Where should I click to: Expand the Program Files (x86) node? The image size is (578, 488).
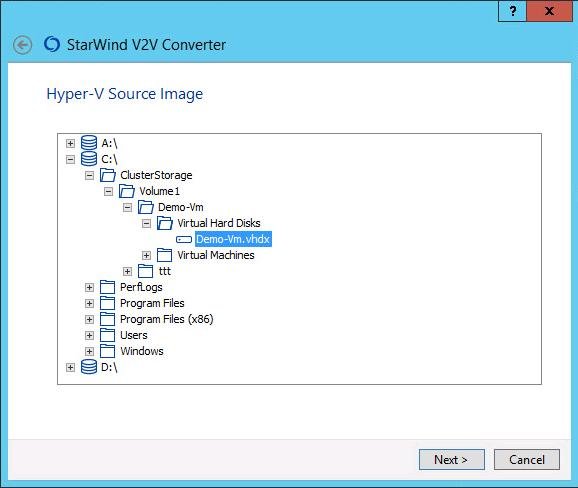[x=90, y=320]
